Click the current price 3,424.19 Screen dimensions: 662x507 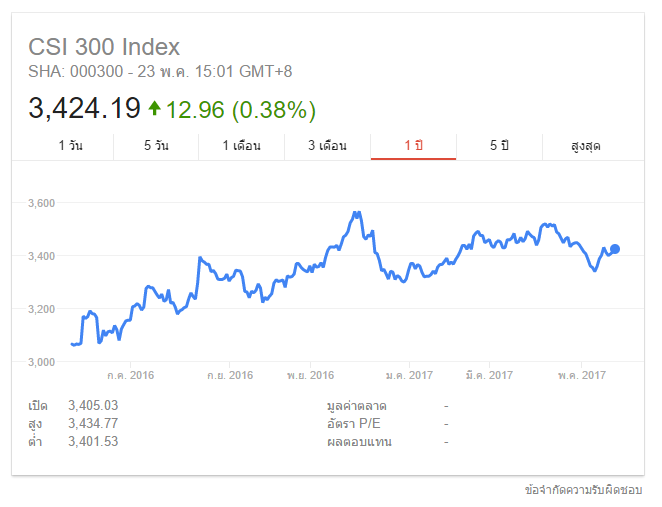[84, 108]
